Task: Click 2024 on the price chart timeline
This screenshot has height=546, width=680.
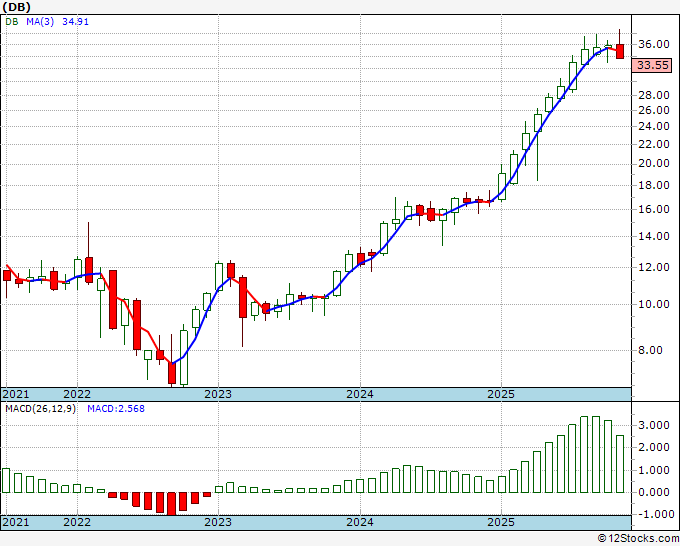Action: (x=360, y=394)
